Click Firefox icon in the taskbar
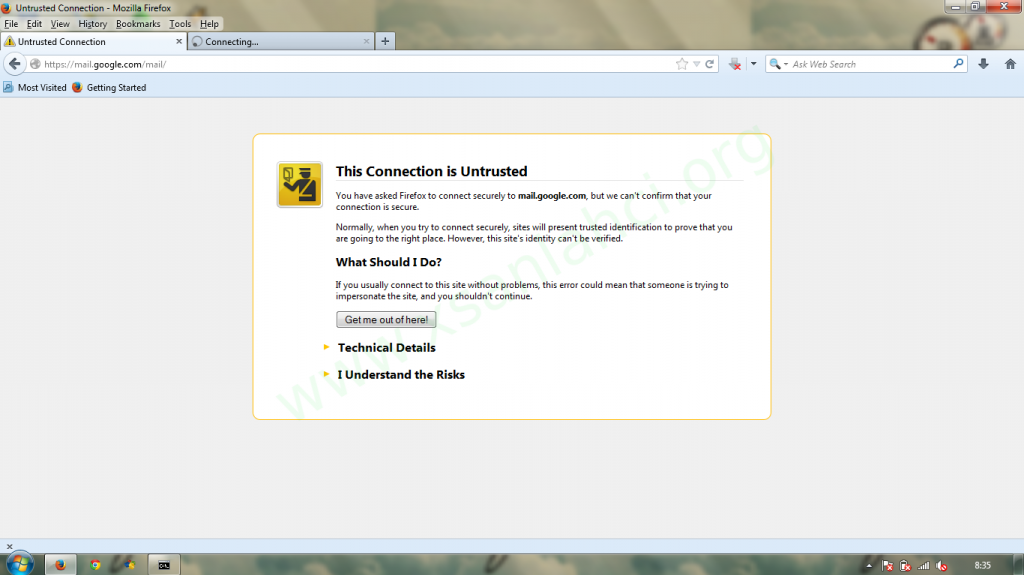The width and height of the screenshot is (1024, 575). pyautogui.click(x=60, y=565)
